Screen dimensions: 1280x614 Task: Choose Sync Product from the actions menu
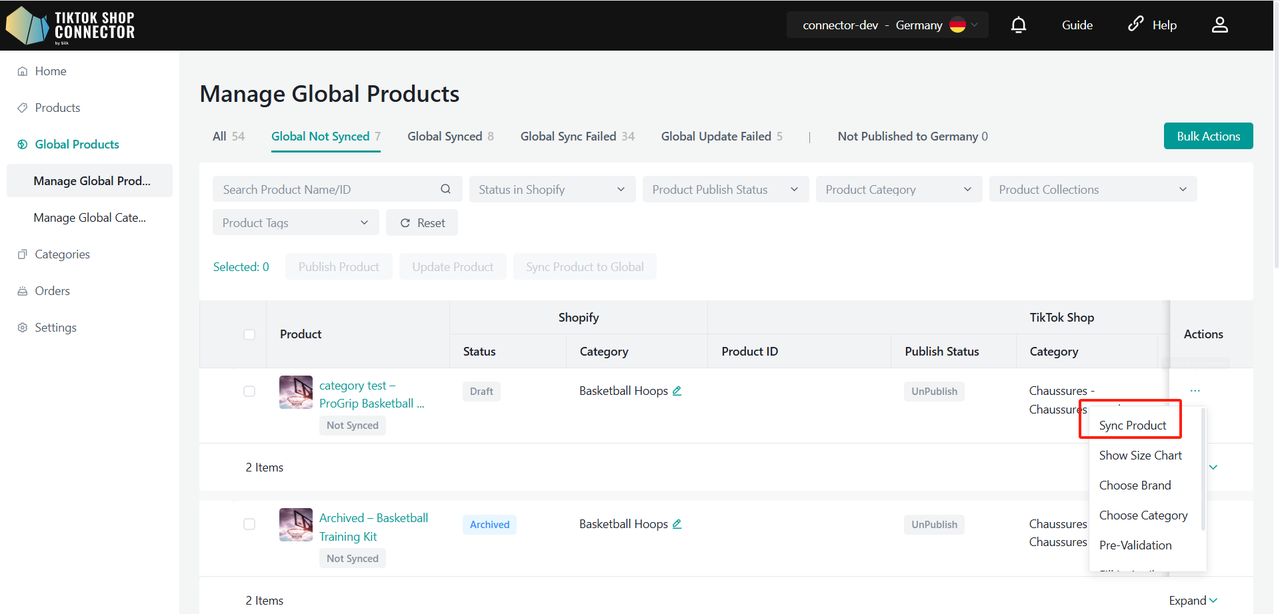1132,425
